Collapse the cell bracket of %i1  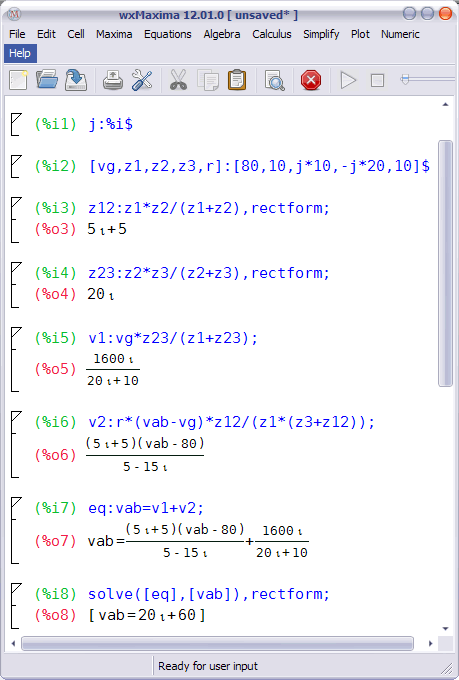click(15, 125)
